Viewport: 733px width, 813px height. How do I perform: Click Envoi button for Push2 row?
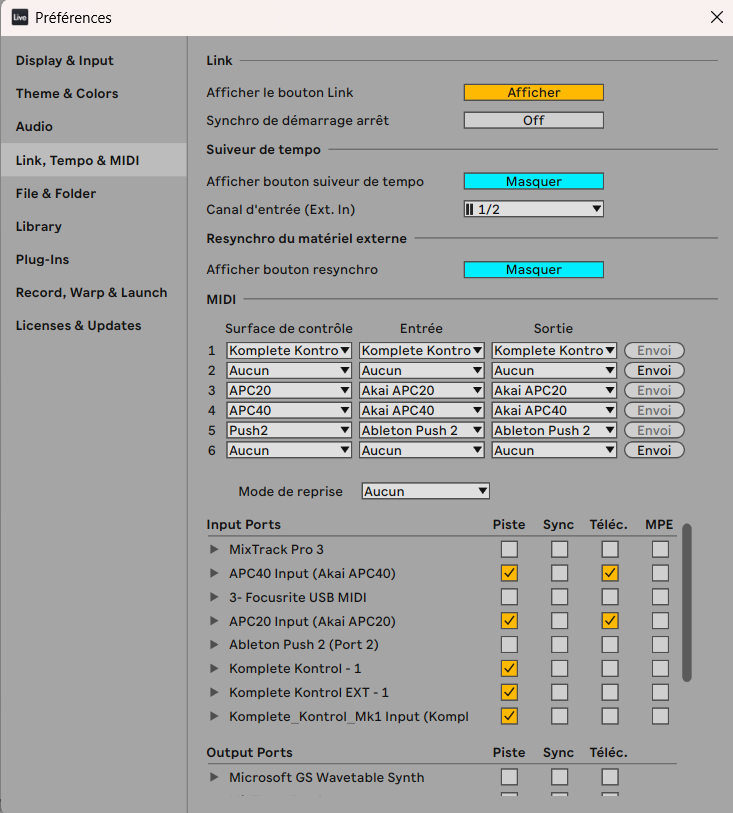coord(654,430)
